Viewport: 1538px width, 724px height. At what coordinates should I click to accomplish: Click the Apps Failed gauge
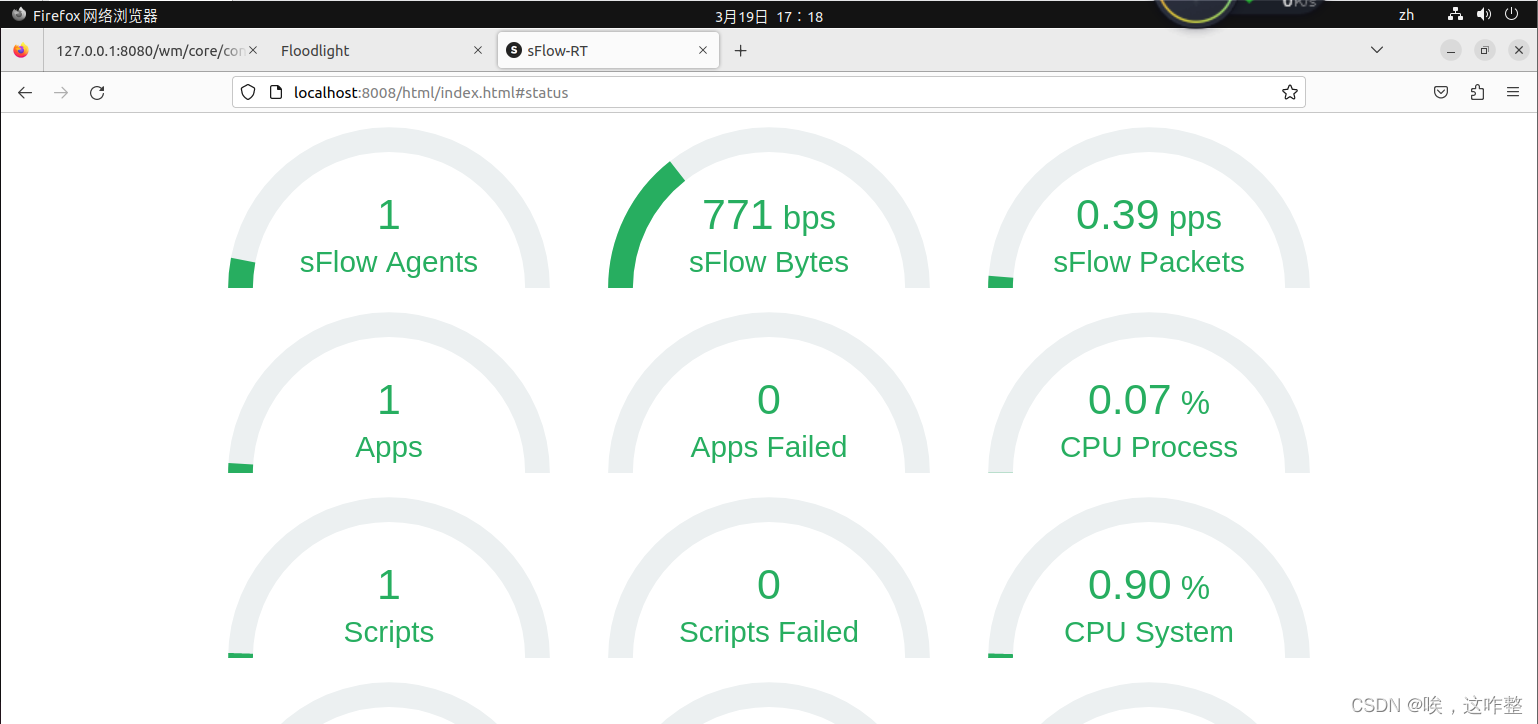pyautogui.click(x=769, y=393)
